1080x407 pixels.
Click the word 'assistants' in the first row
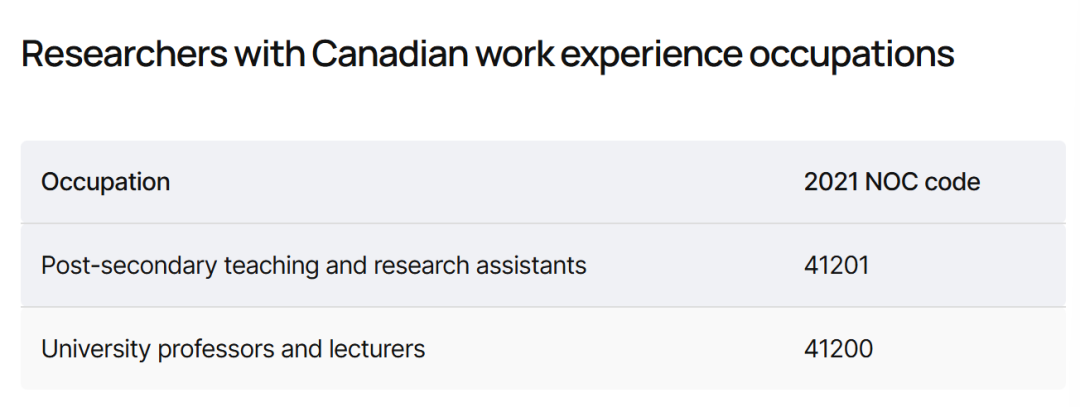(535, 265)
